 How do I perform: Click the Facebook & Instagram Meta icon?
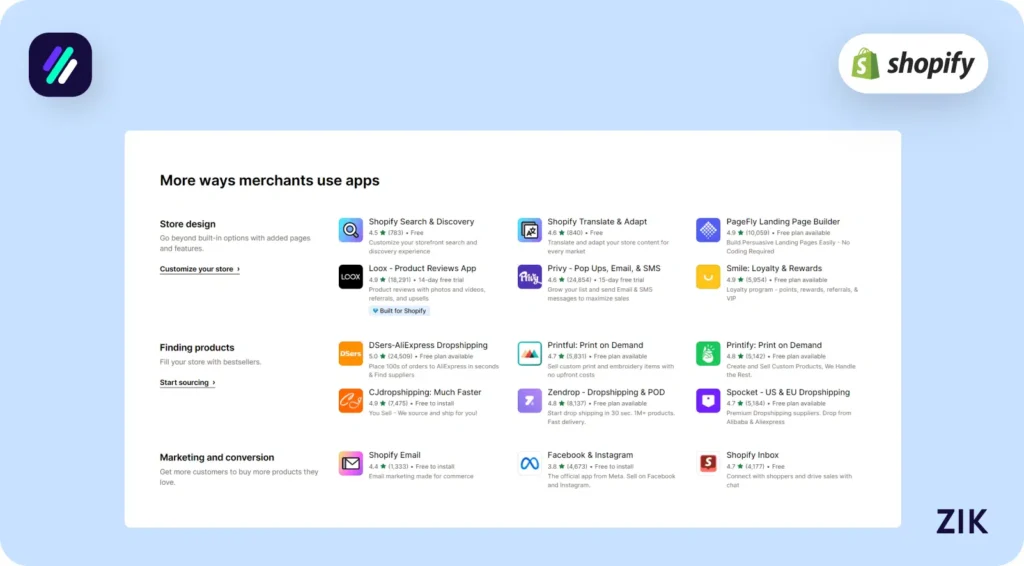pos(530,463)
